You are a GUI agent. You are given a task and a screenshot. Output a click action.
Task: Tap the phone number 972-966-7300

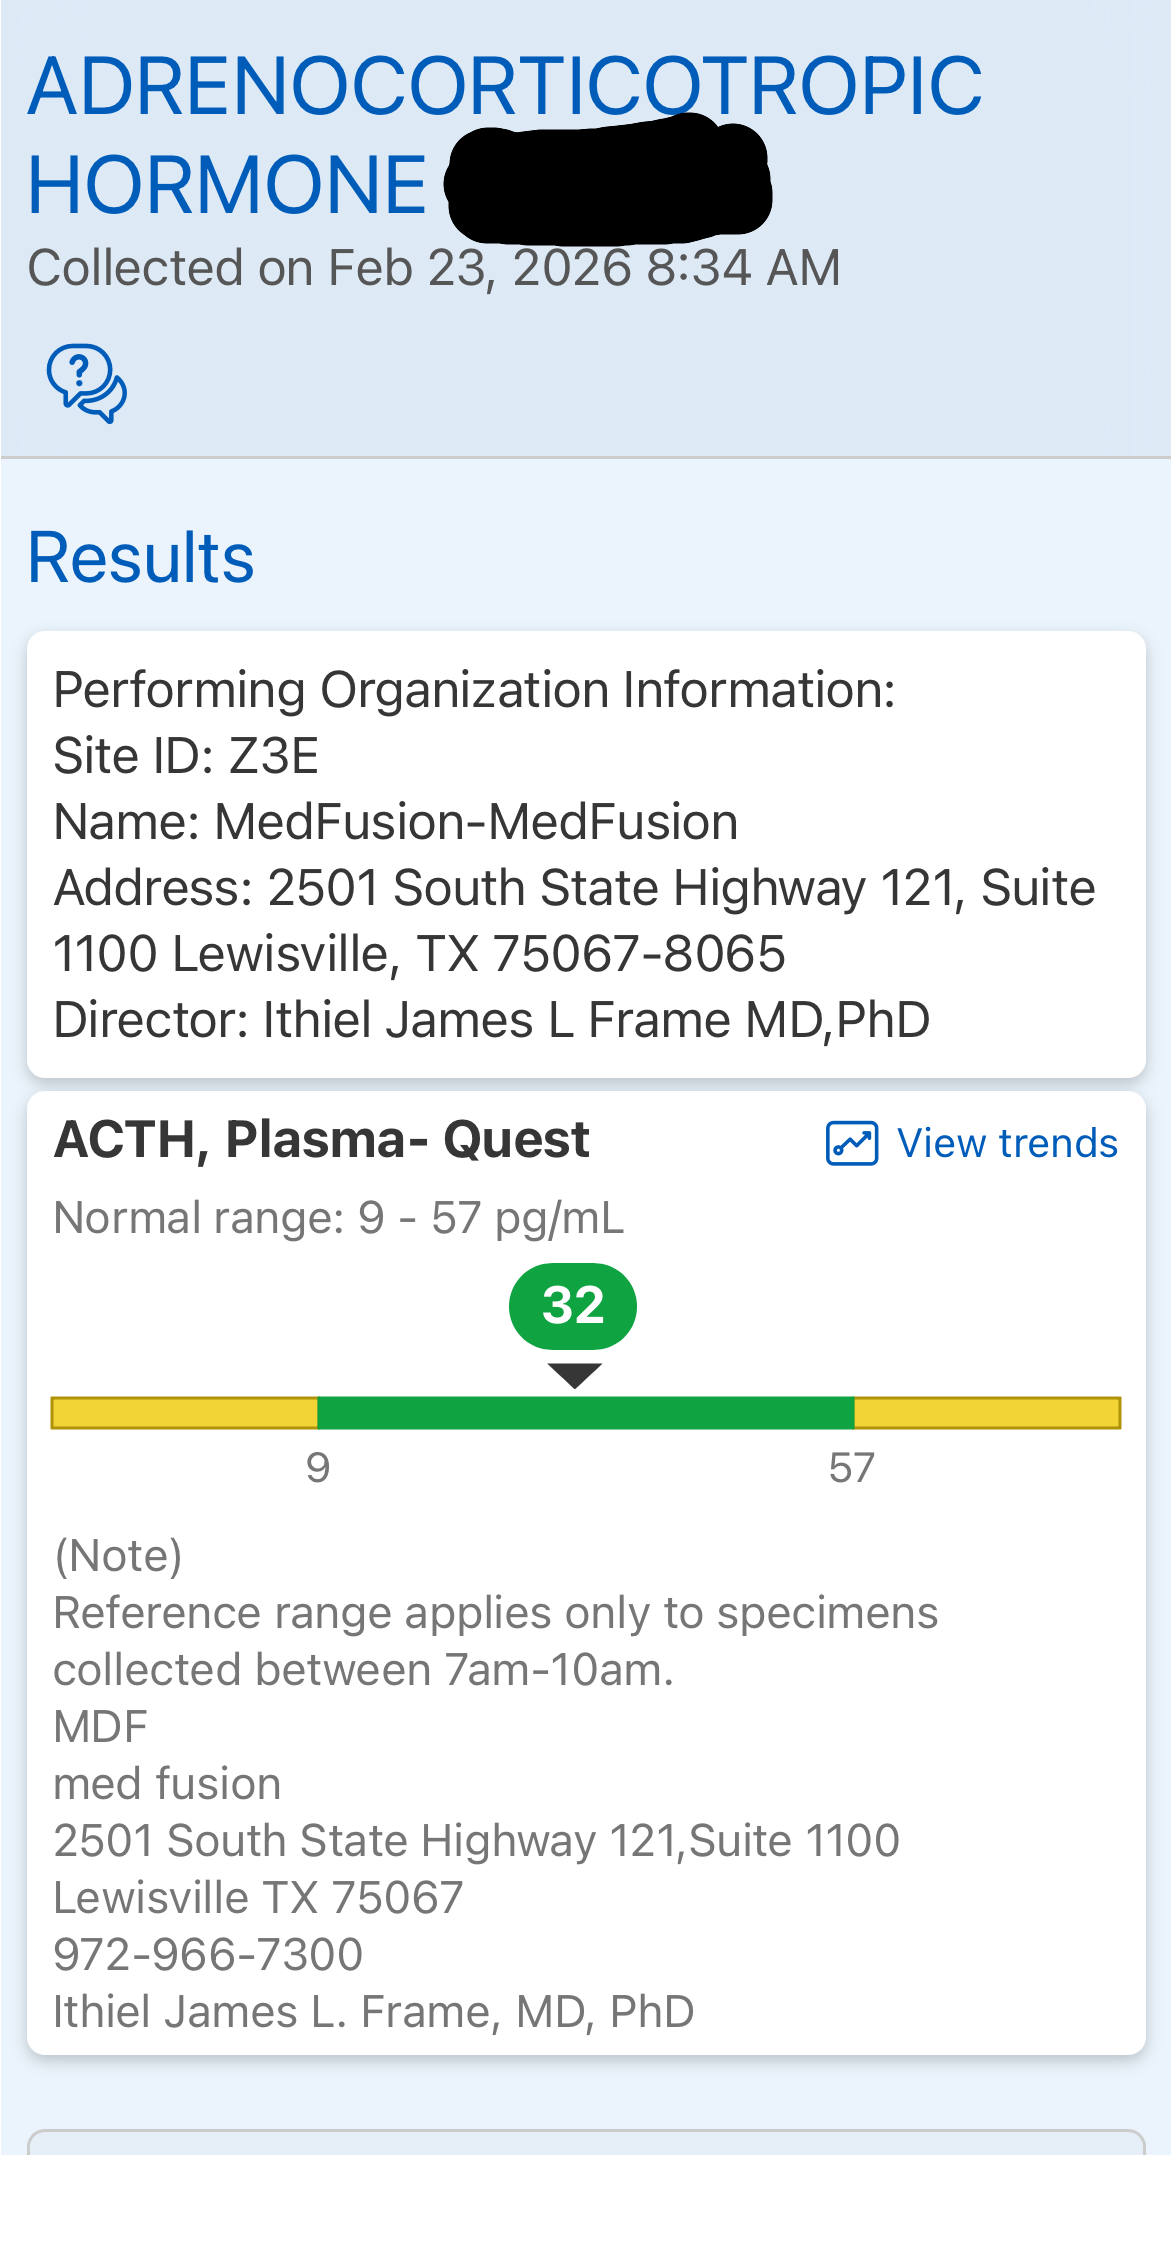point(208,1954)
